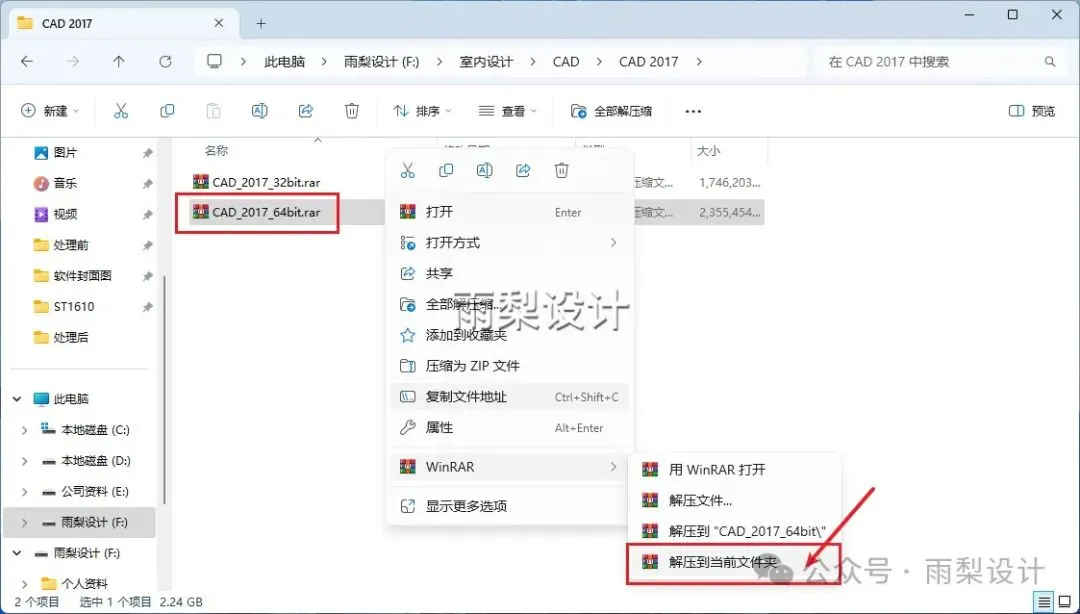The image size is (1080, 614).
Task: Click the share icon in the context menu
Action: click(x=523, y=170)
